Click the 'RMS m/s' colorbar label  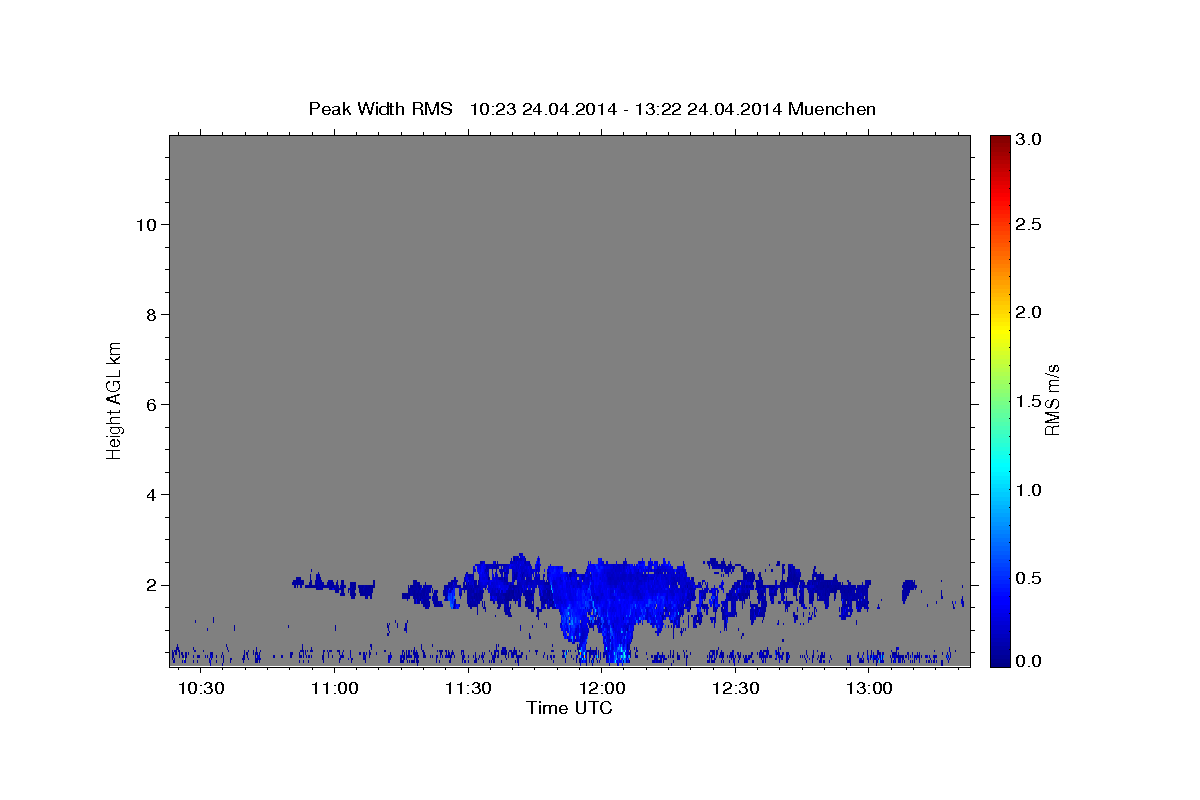pyautogui.click(x=1052, y=399)
